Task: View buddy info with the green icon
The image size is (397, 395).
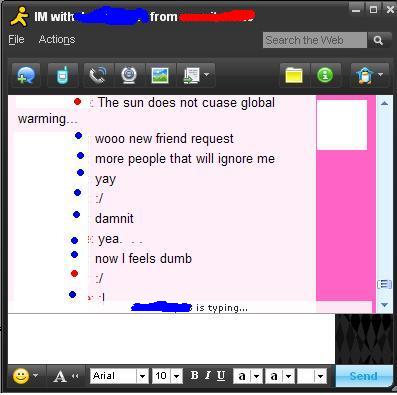Action: pyautogui.click(x=325, y=75)
